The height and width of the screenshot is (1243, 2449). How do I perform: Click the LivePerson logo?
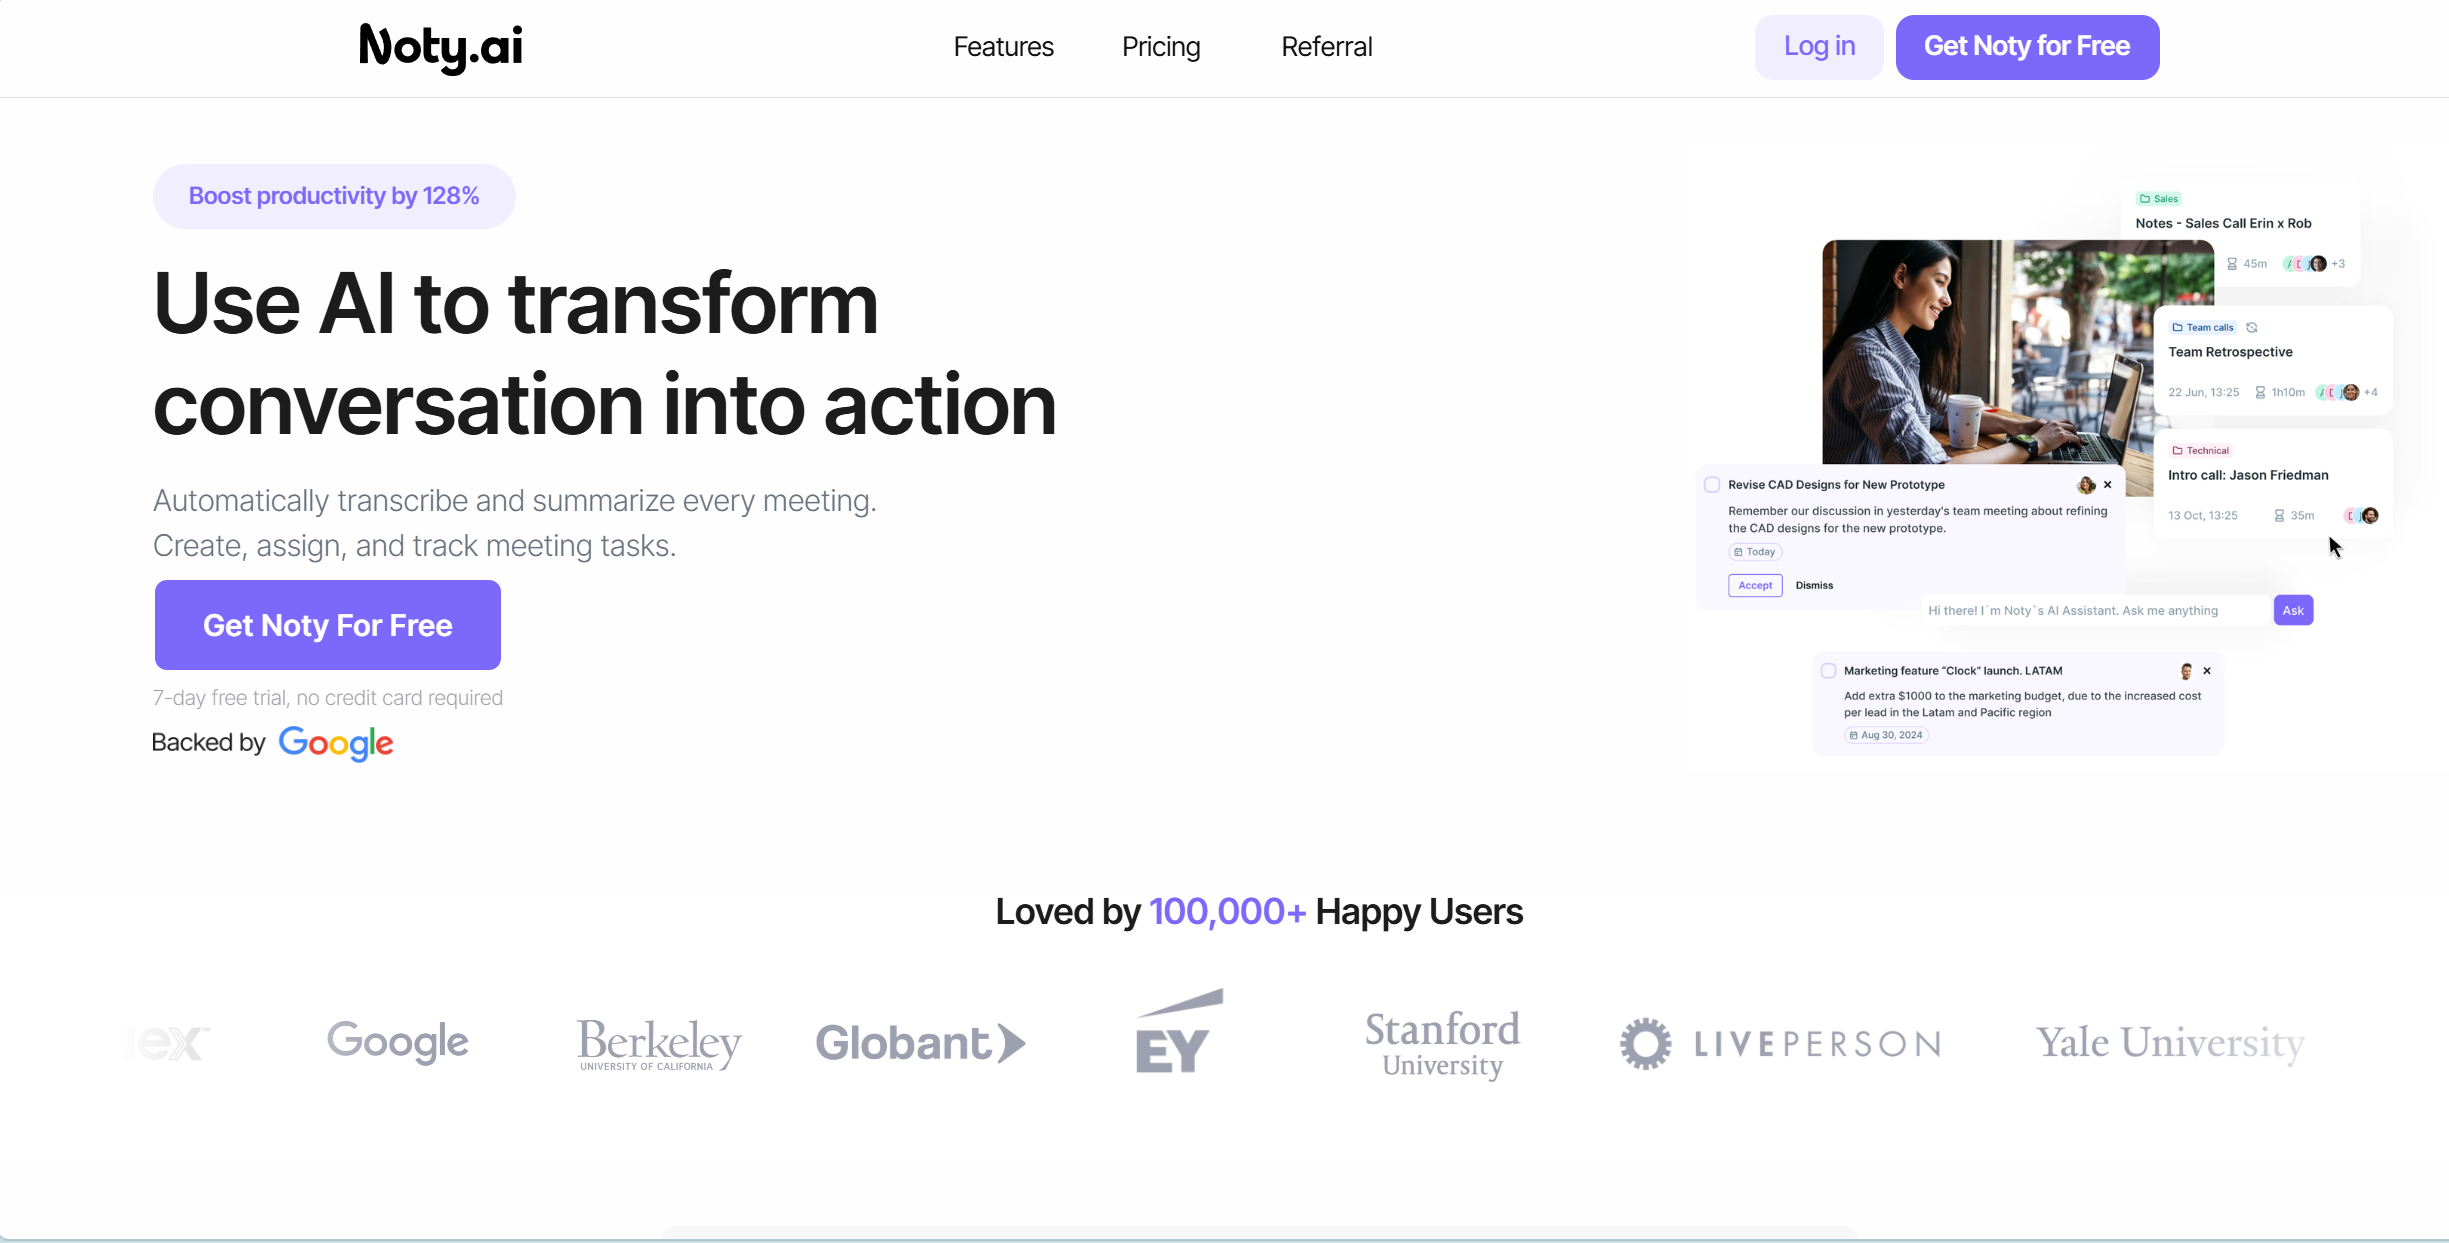click(x=1781, y=1044)
